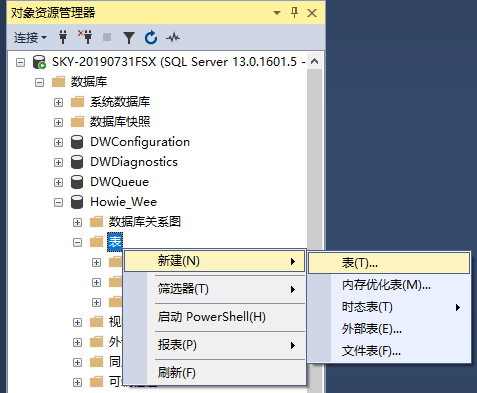Click the pin auto-hide icon in panel header
The height and width of the screenshot is (393, 477).
[x=294, y=13]
